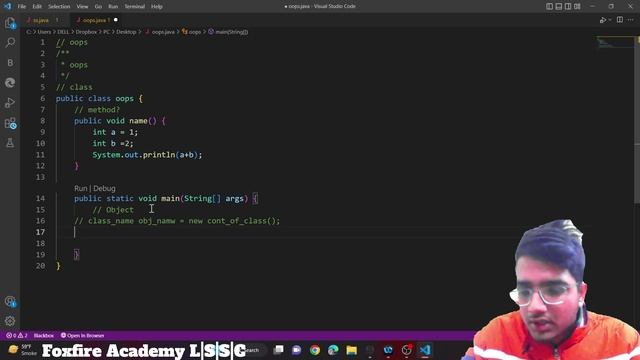
Task: Click the code minimap preview
Action: [x=615, y=42]
